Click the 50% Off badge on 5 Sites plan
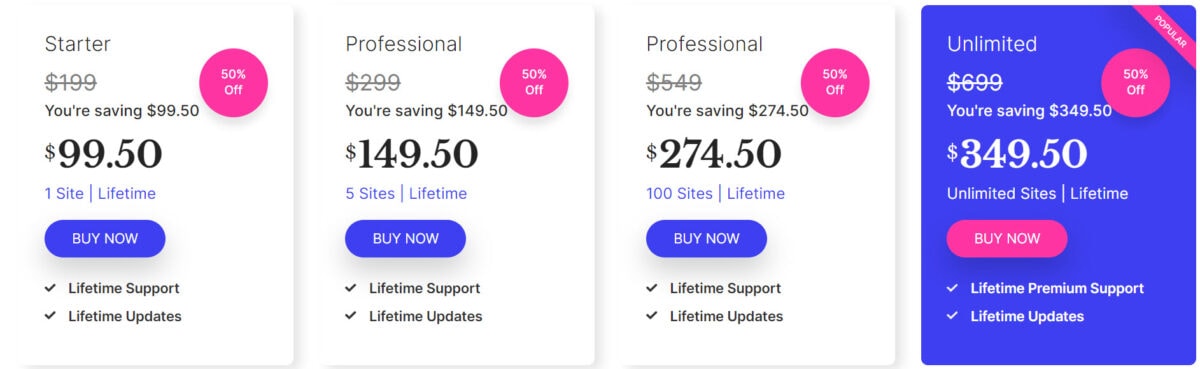Image resolution: width=1200 pixels, height=369 pixels. coord(534,82)
